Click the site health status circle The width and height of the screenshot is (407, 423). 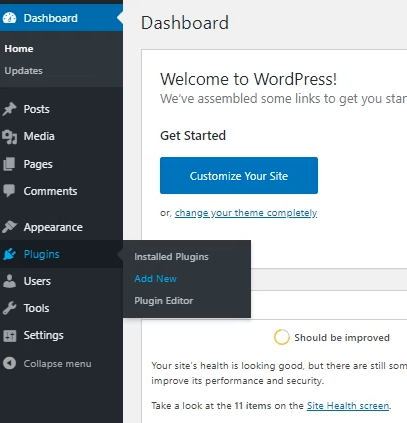(282, 337)
